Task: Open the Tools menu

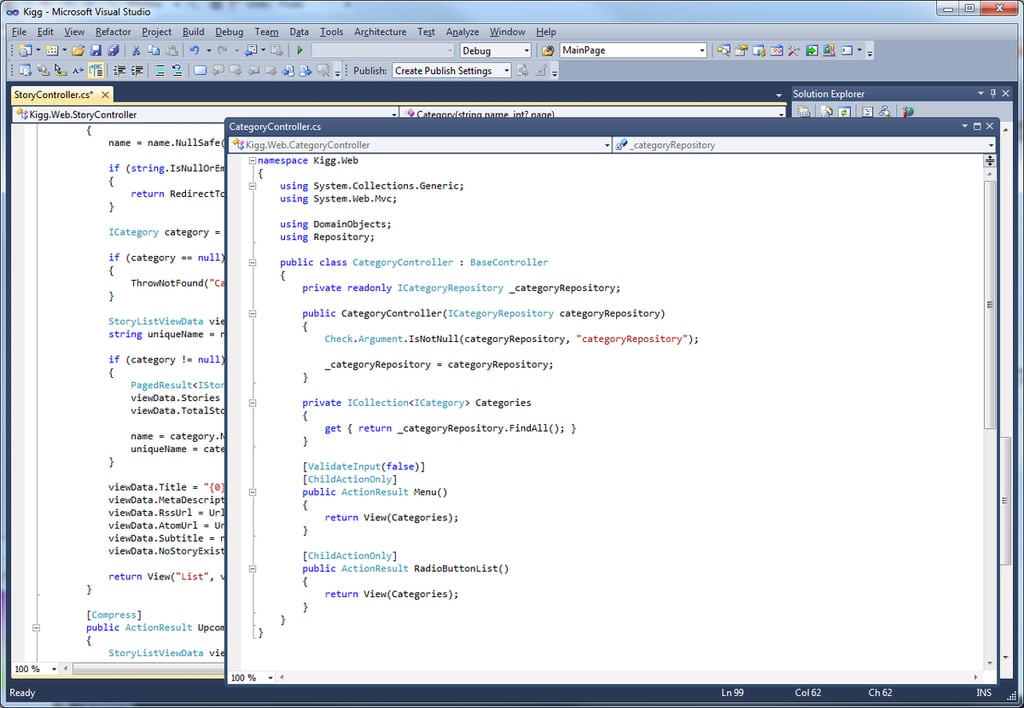Action: coord(331,31)
